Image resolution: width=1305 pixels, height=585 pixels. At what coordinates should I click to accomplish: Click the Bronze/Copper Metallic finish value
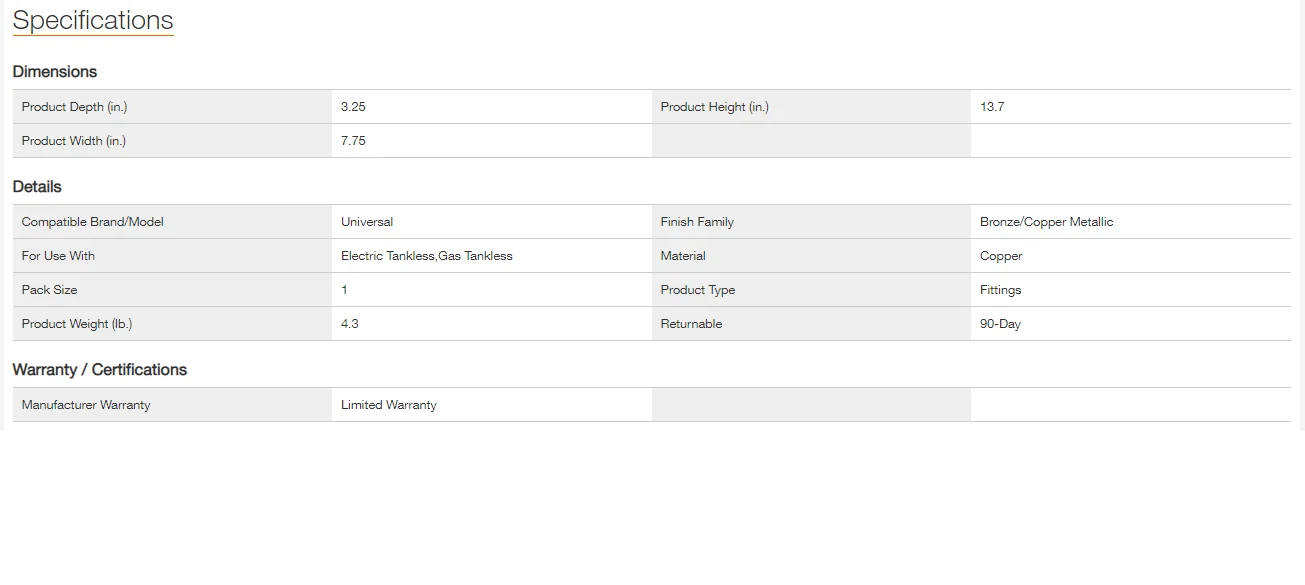pos(1046,222)
